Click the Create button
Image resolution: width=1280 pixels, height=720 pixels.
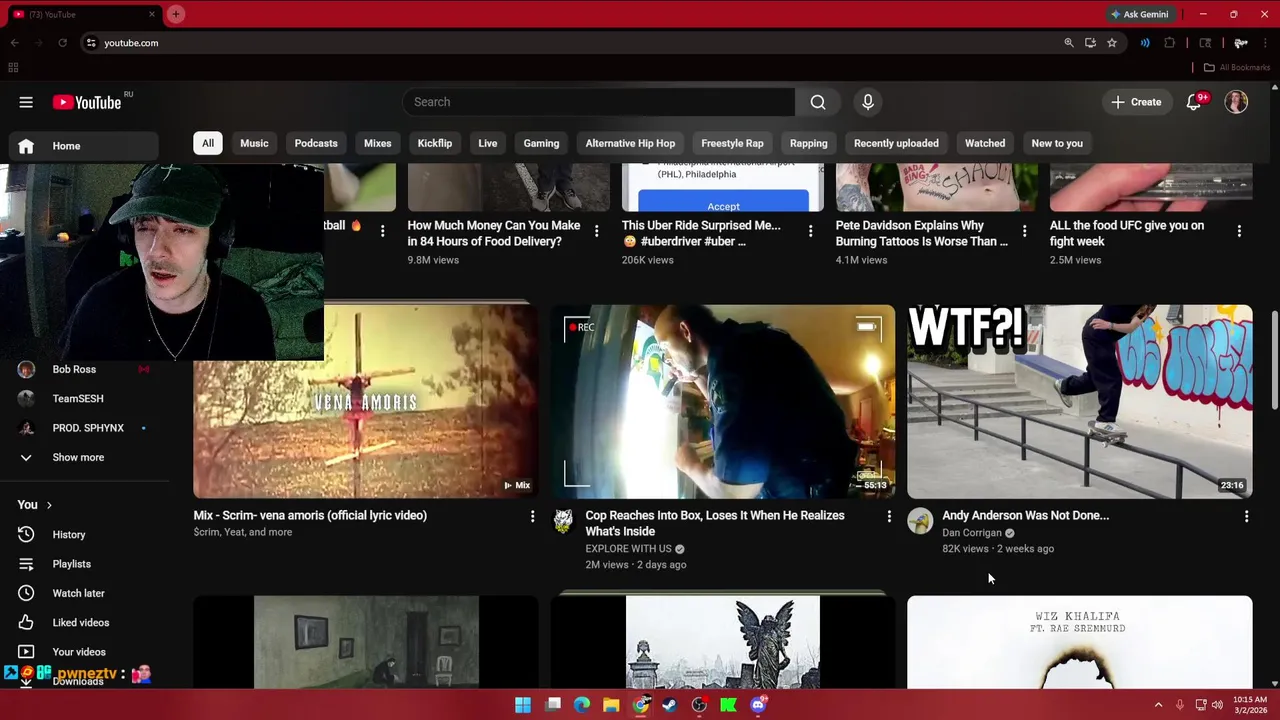(1136, 102)
